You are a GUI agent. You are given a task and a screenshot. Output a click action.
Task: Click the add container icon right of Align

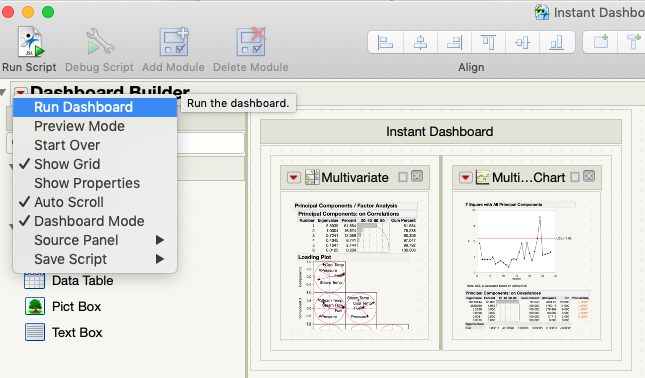pyautogui.click(x=601, y=42)
